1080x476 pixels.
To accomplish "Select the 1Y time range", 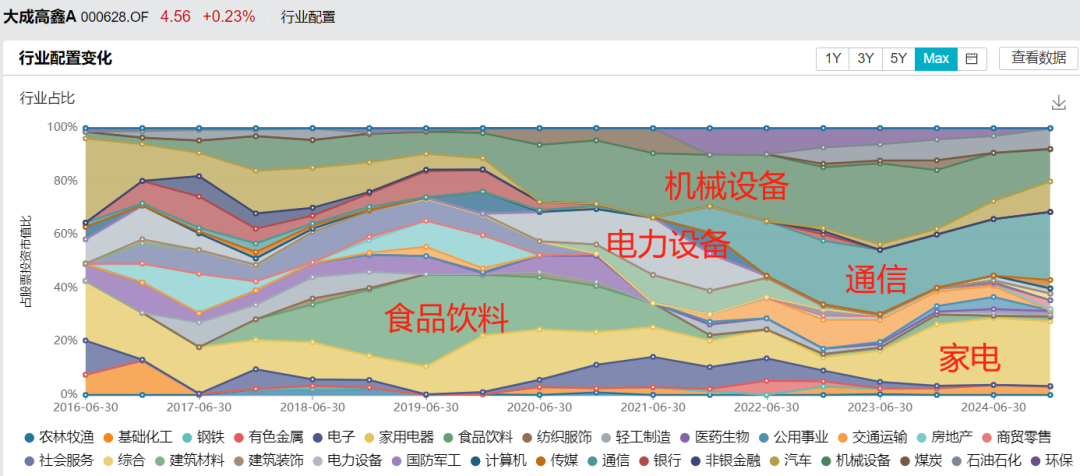I will [832, 58].
